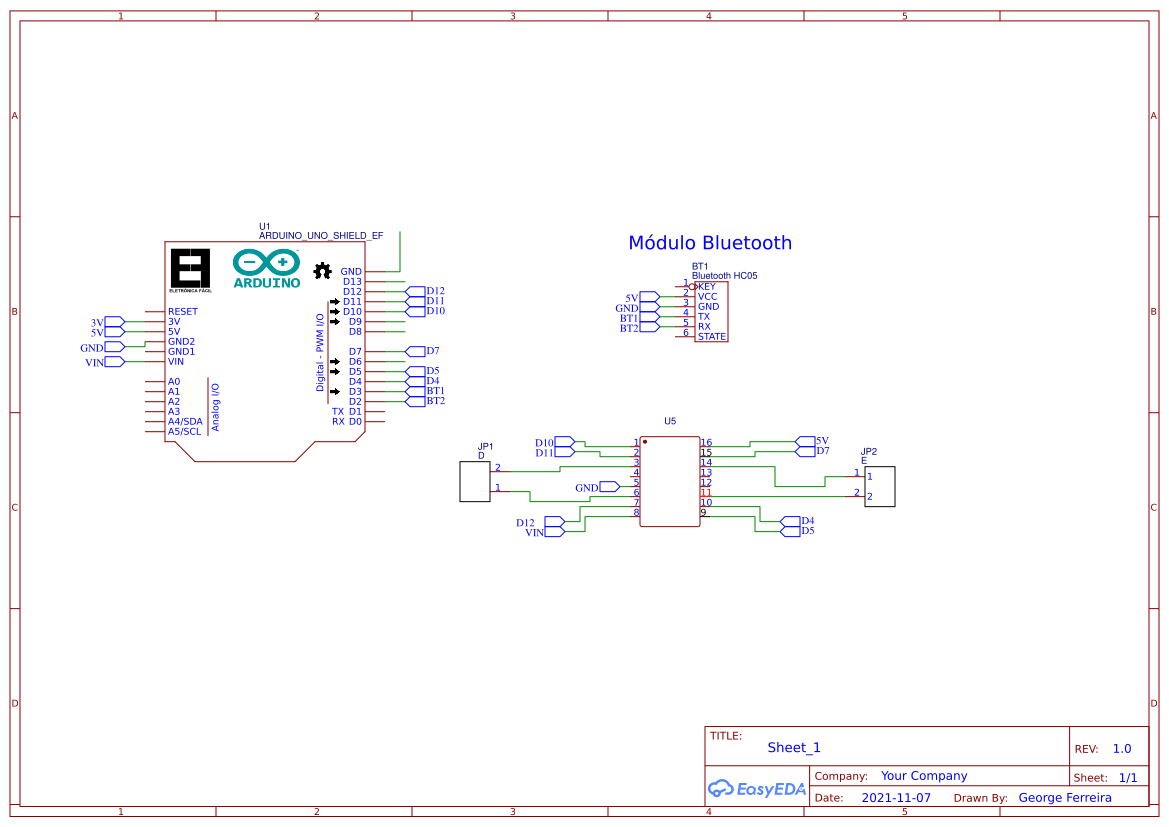Select the D7 net port right of the Arduino
This screenshot has height=827, width=1169.
(x=413, y=351)
